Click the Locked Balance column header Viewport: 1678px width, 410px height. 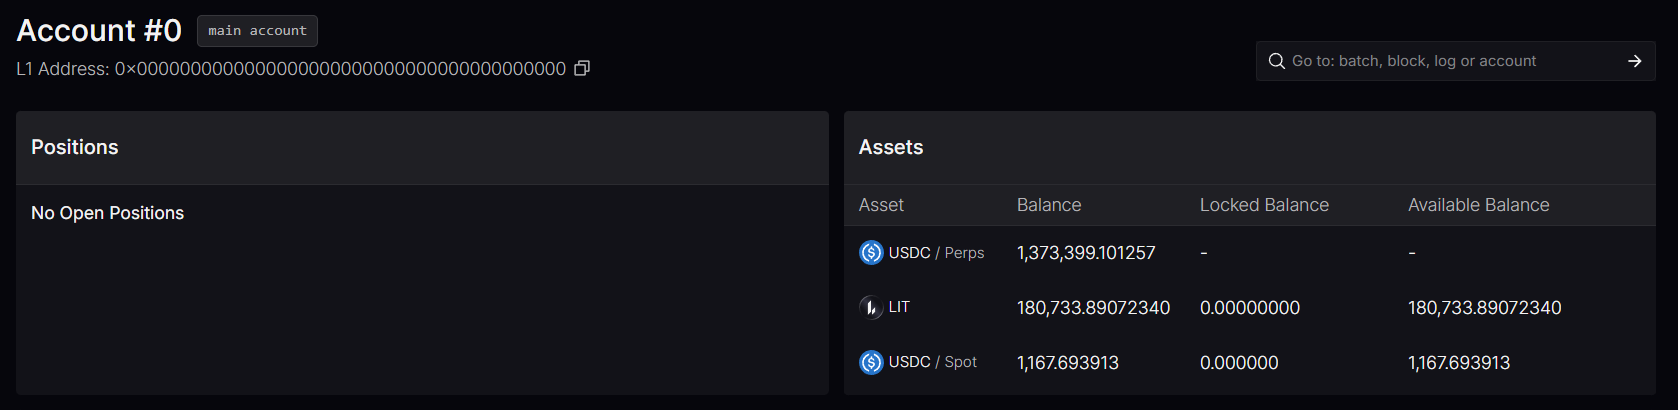click(x=1264, y=205)
